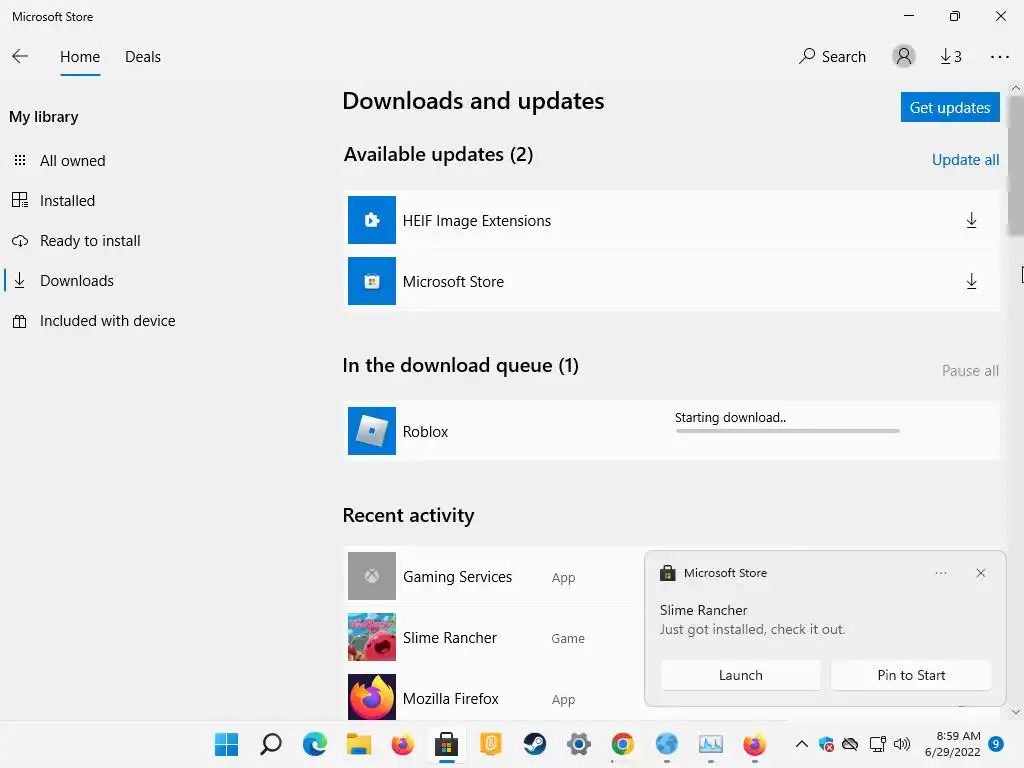The width and height of the screenshot is (1024, 768).
Task: Switch to the Deals tab
Action: pyautogui.click(x=142, y=57)
